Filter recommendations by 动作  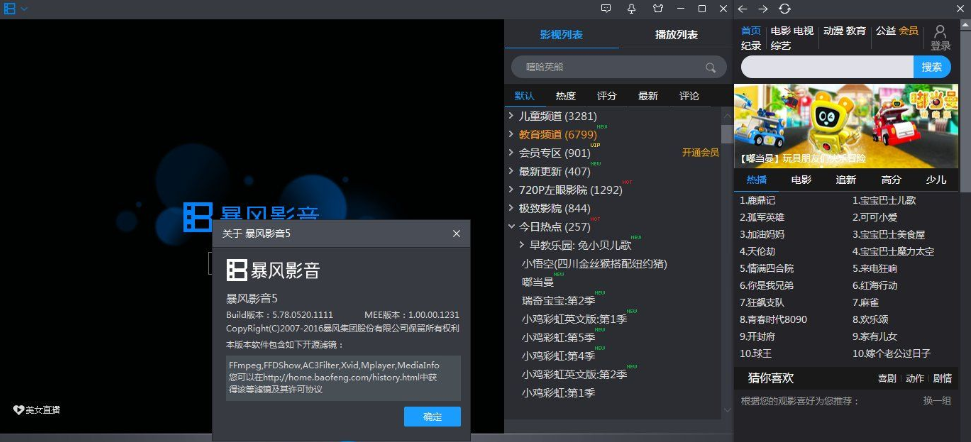[915, 378]
